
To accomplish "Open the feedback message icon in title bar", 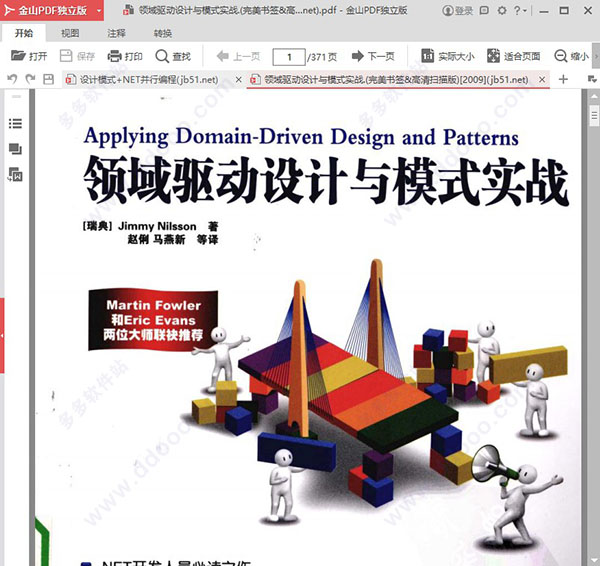I will point(484,10).
